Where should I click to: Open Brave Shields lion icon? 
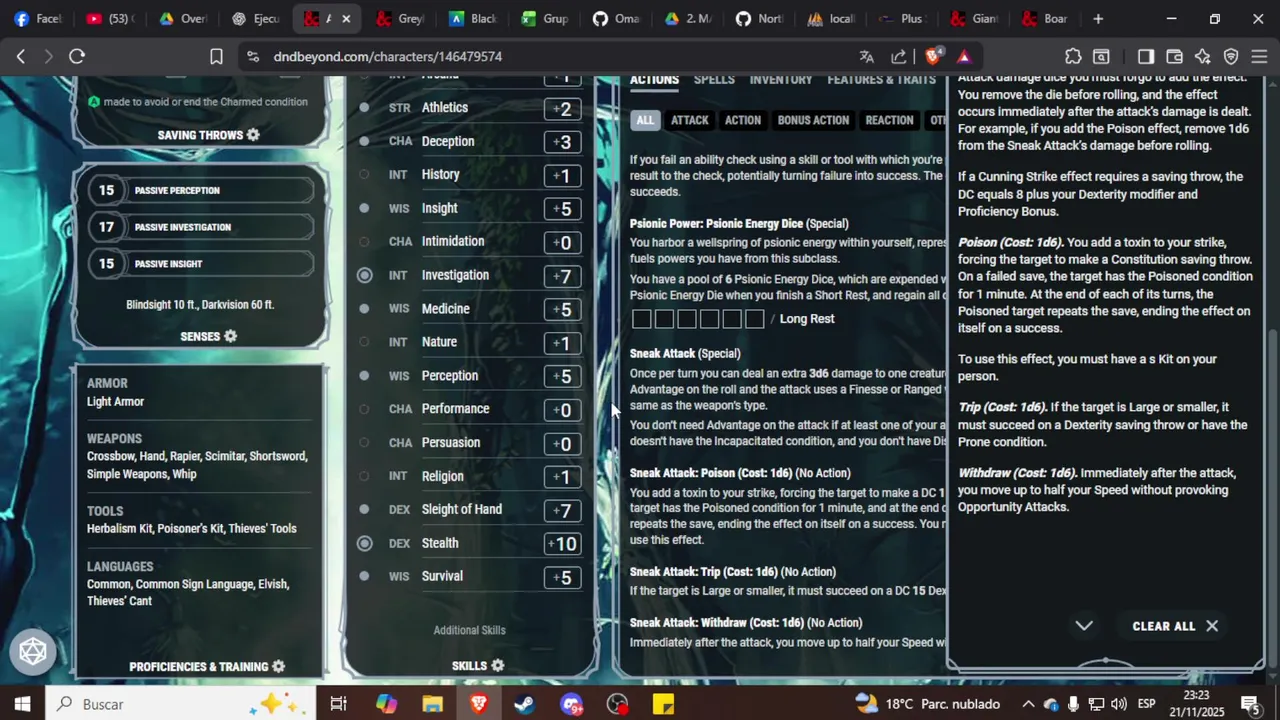point(932,57)
